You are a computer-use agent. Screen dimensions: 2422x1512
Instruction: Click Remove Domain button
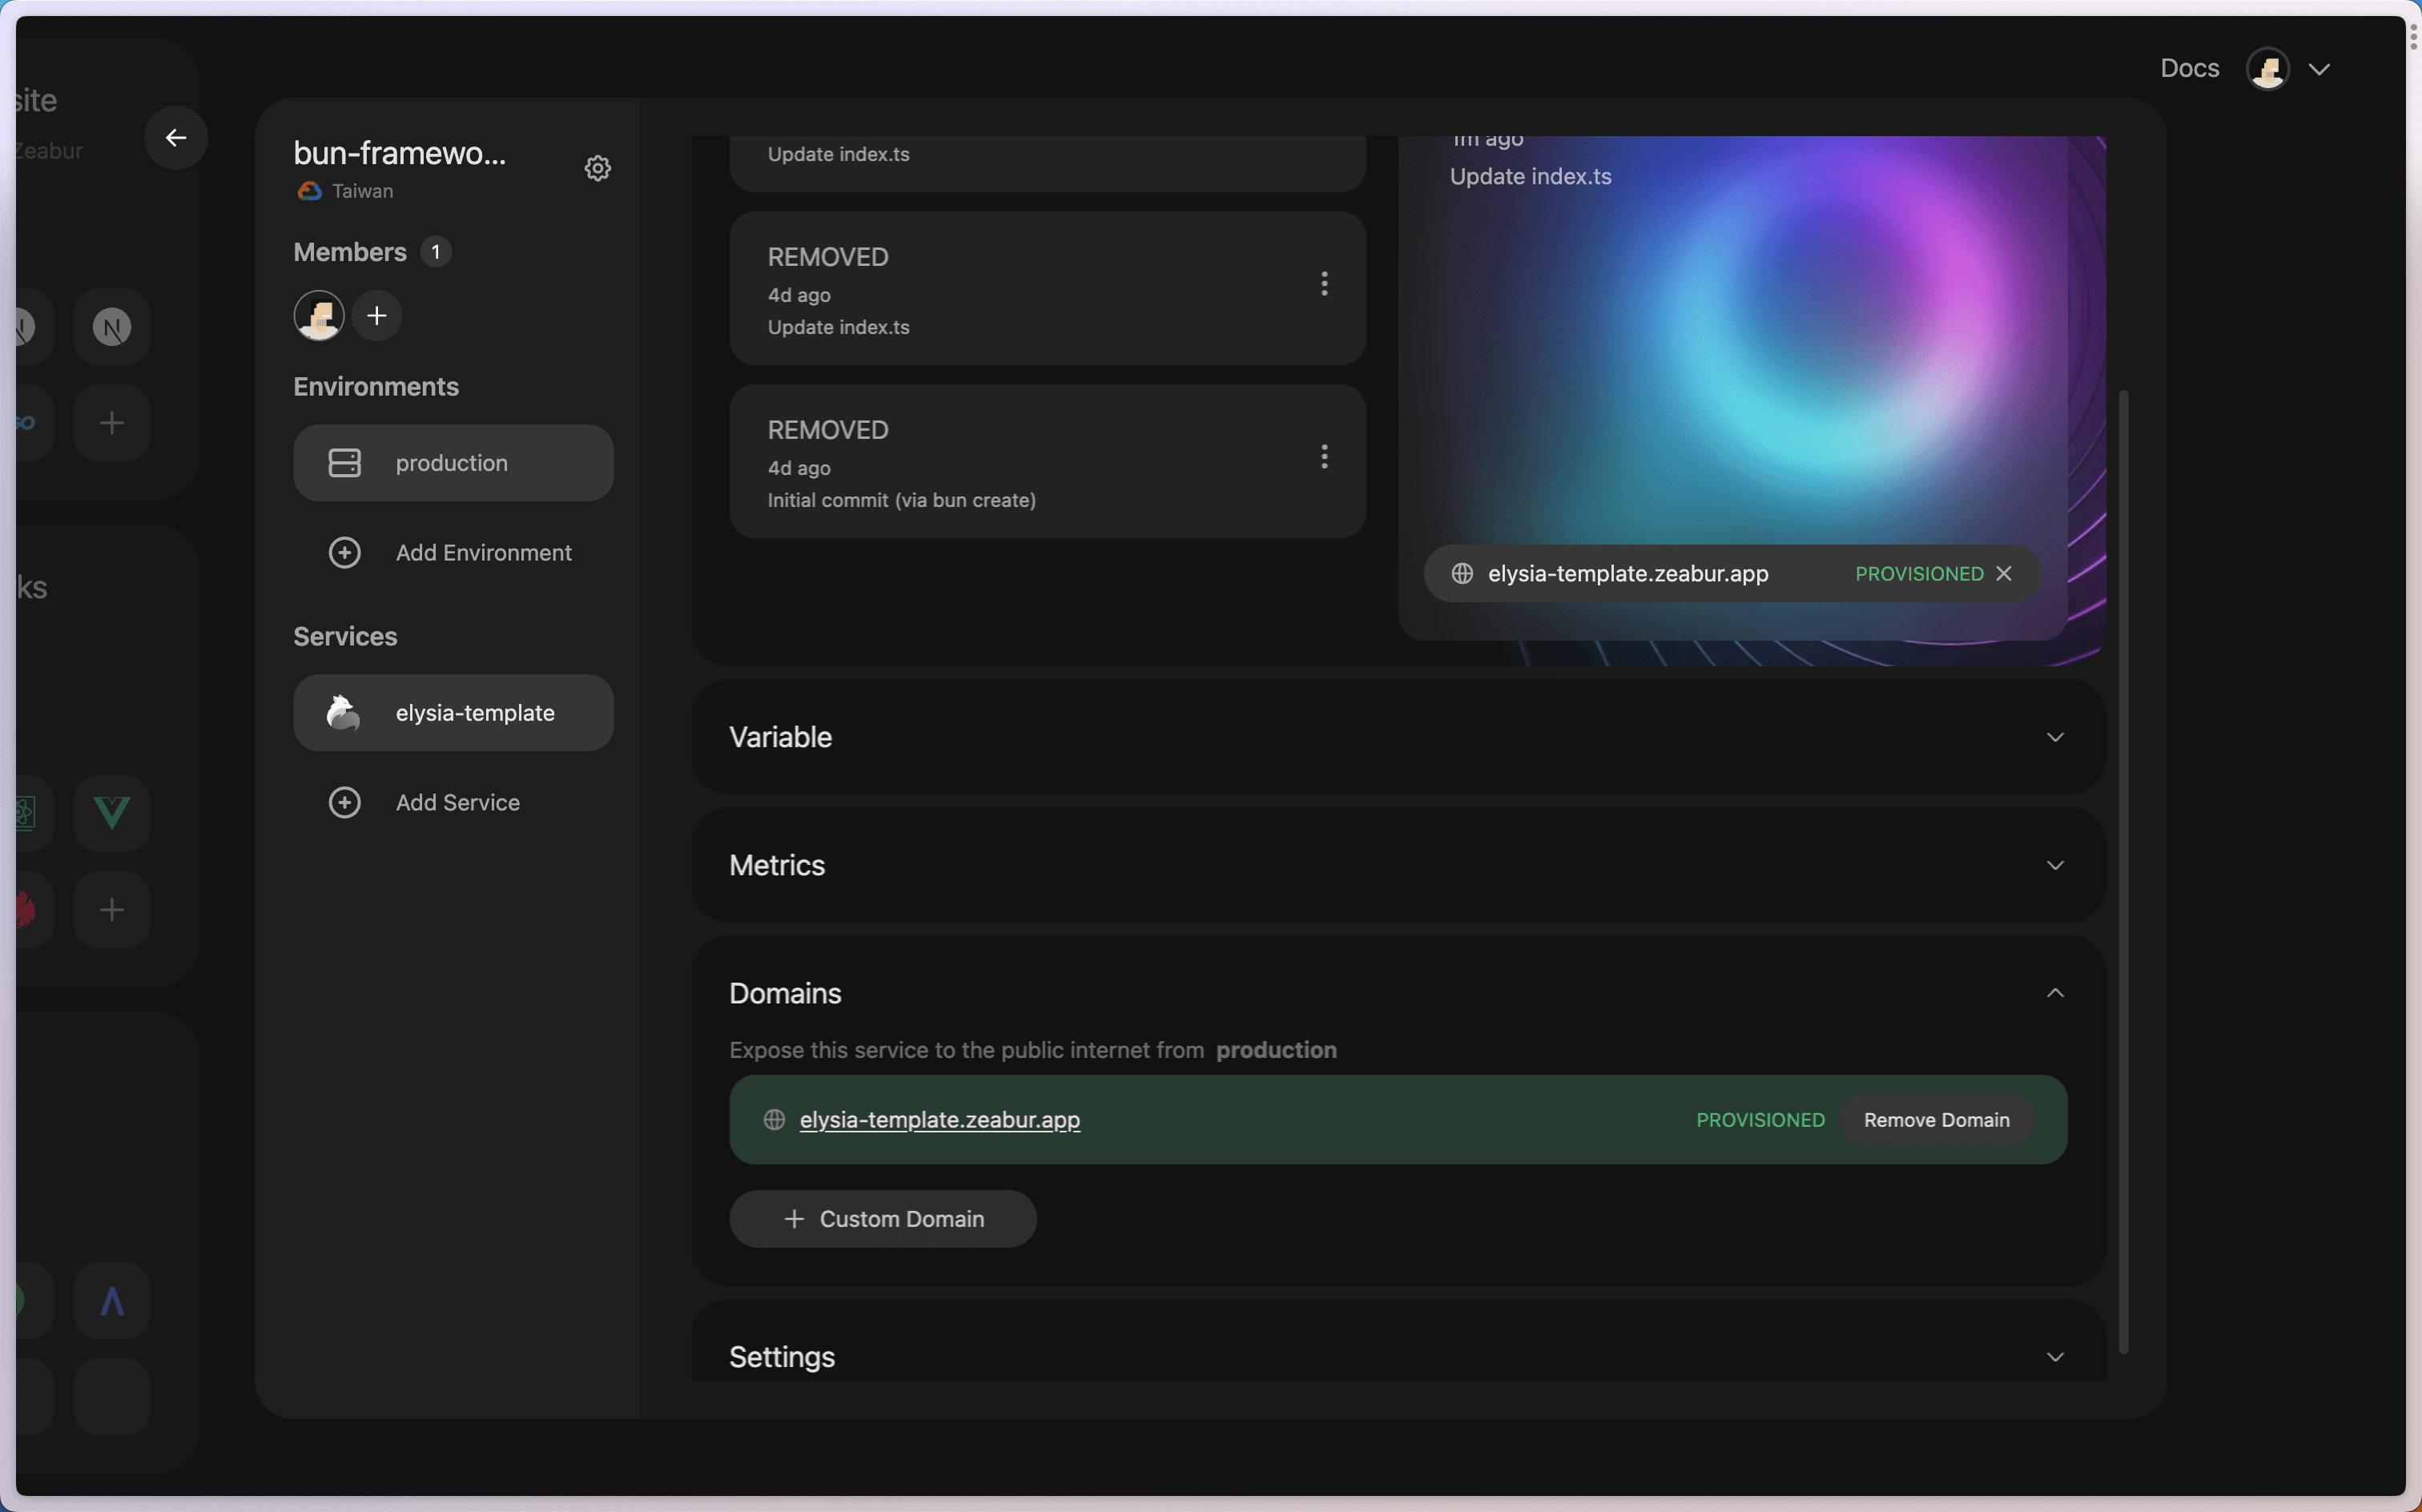(x=1936, y=1120)
